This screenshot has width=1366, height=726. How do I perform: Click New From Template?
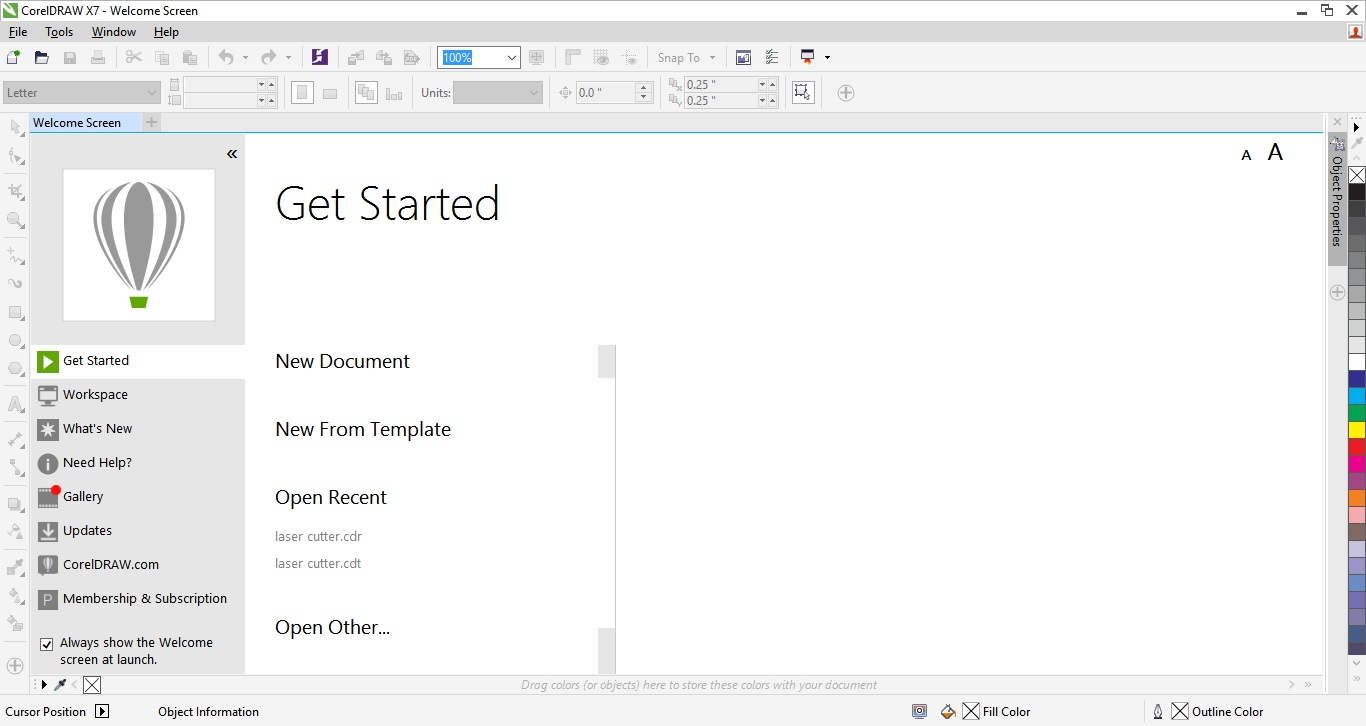pos(363,430)
